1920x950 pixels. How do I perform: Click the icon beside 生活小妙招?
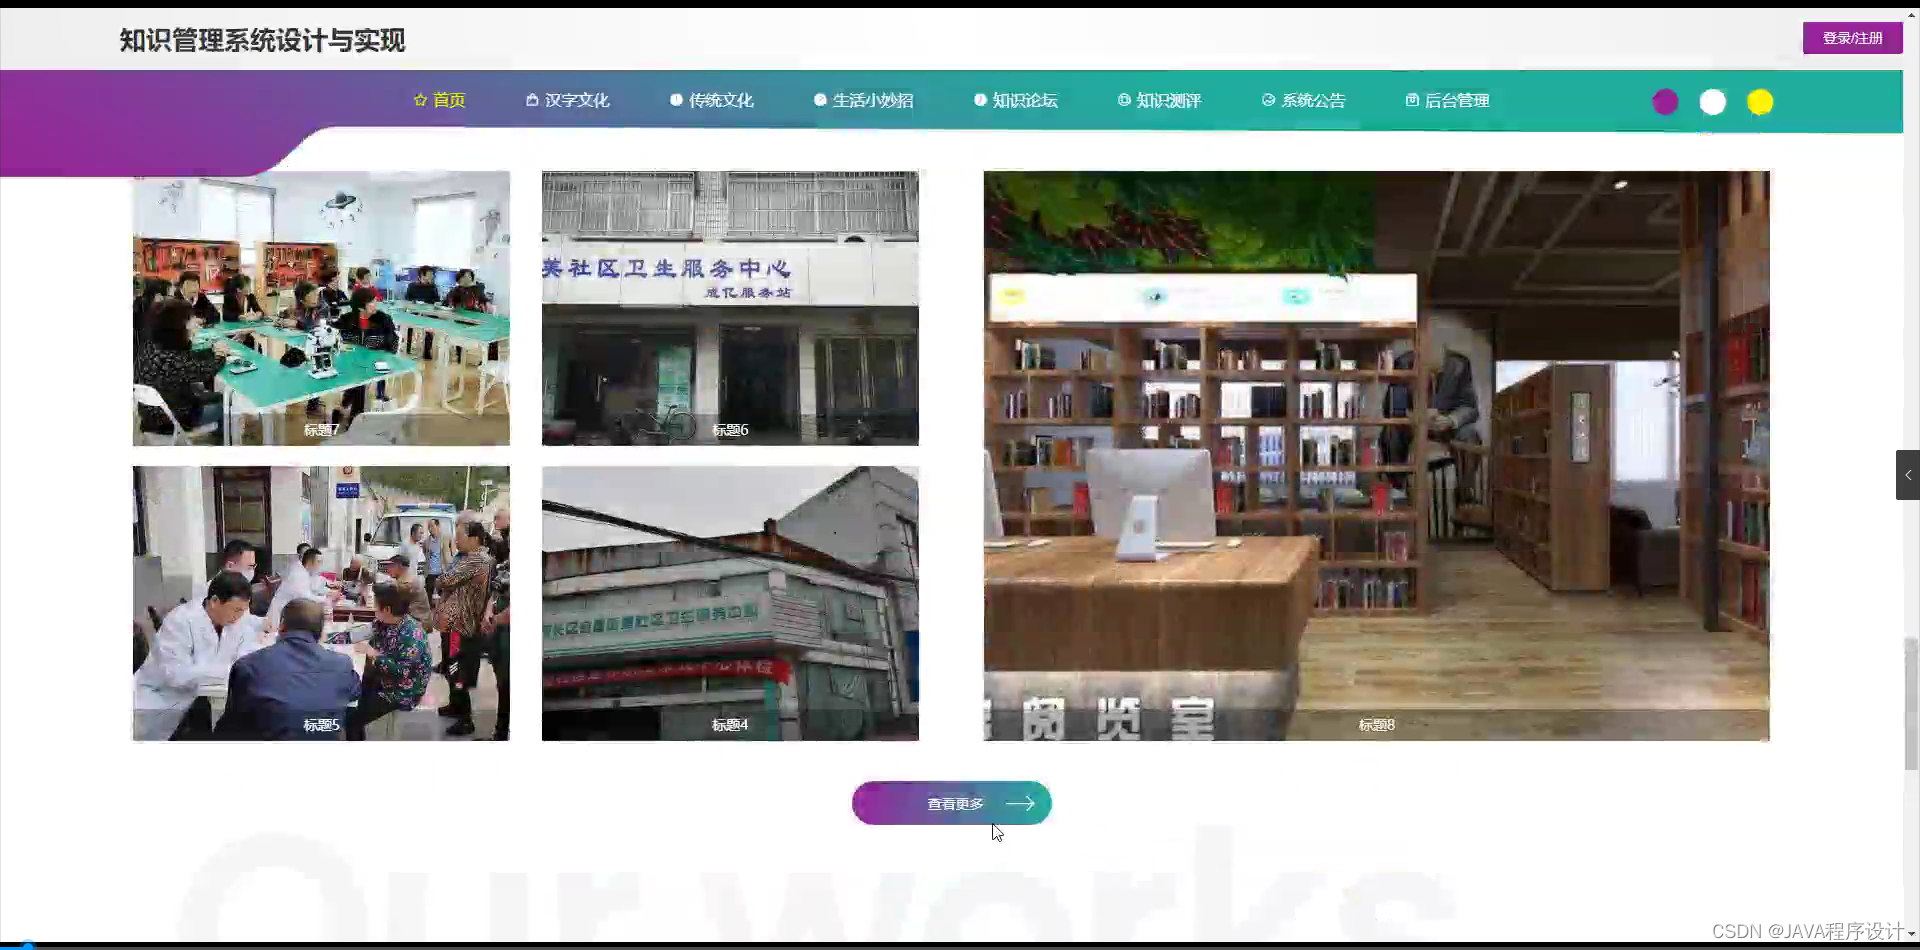click(x=820, y=100)
